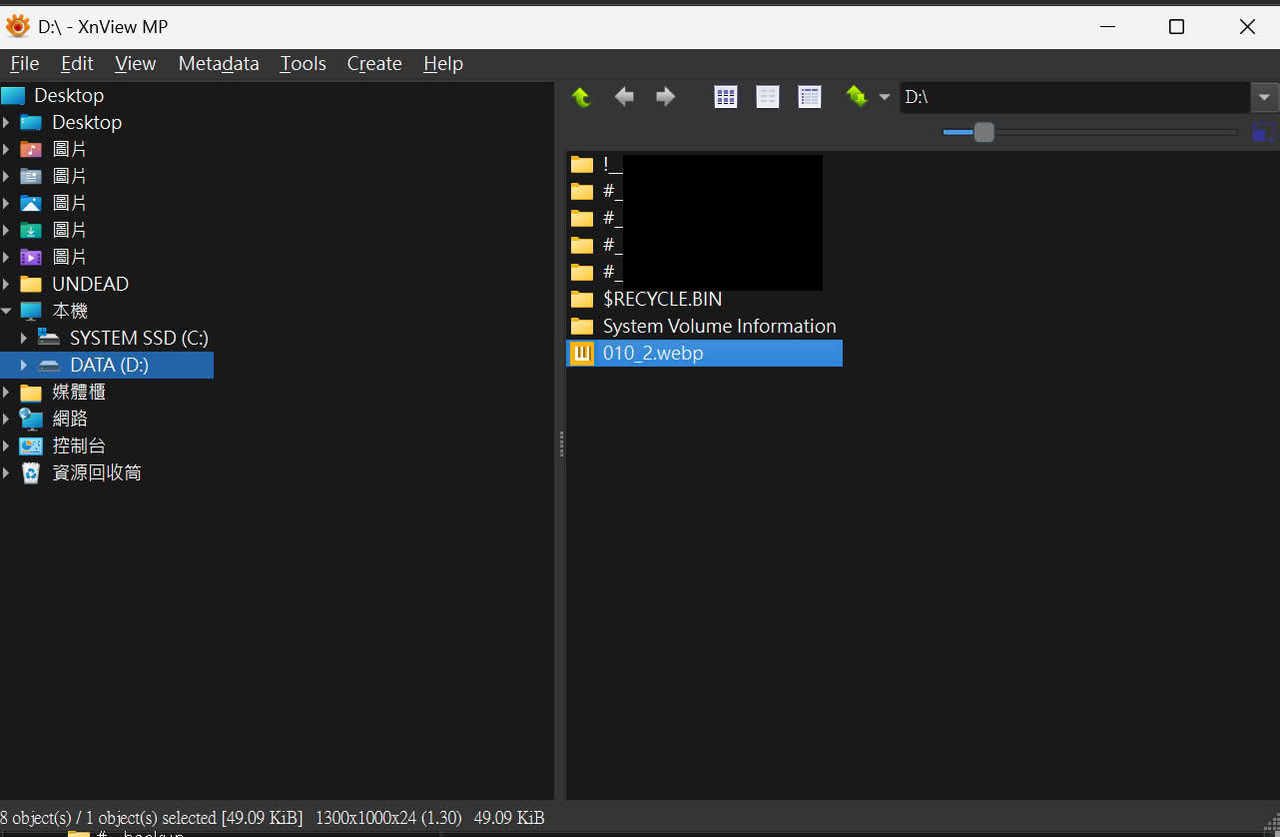
Task: Click the back navigation arrow
Action: [624, 97]
